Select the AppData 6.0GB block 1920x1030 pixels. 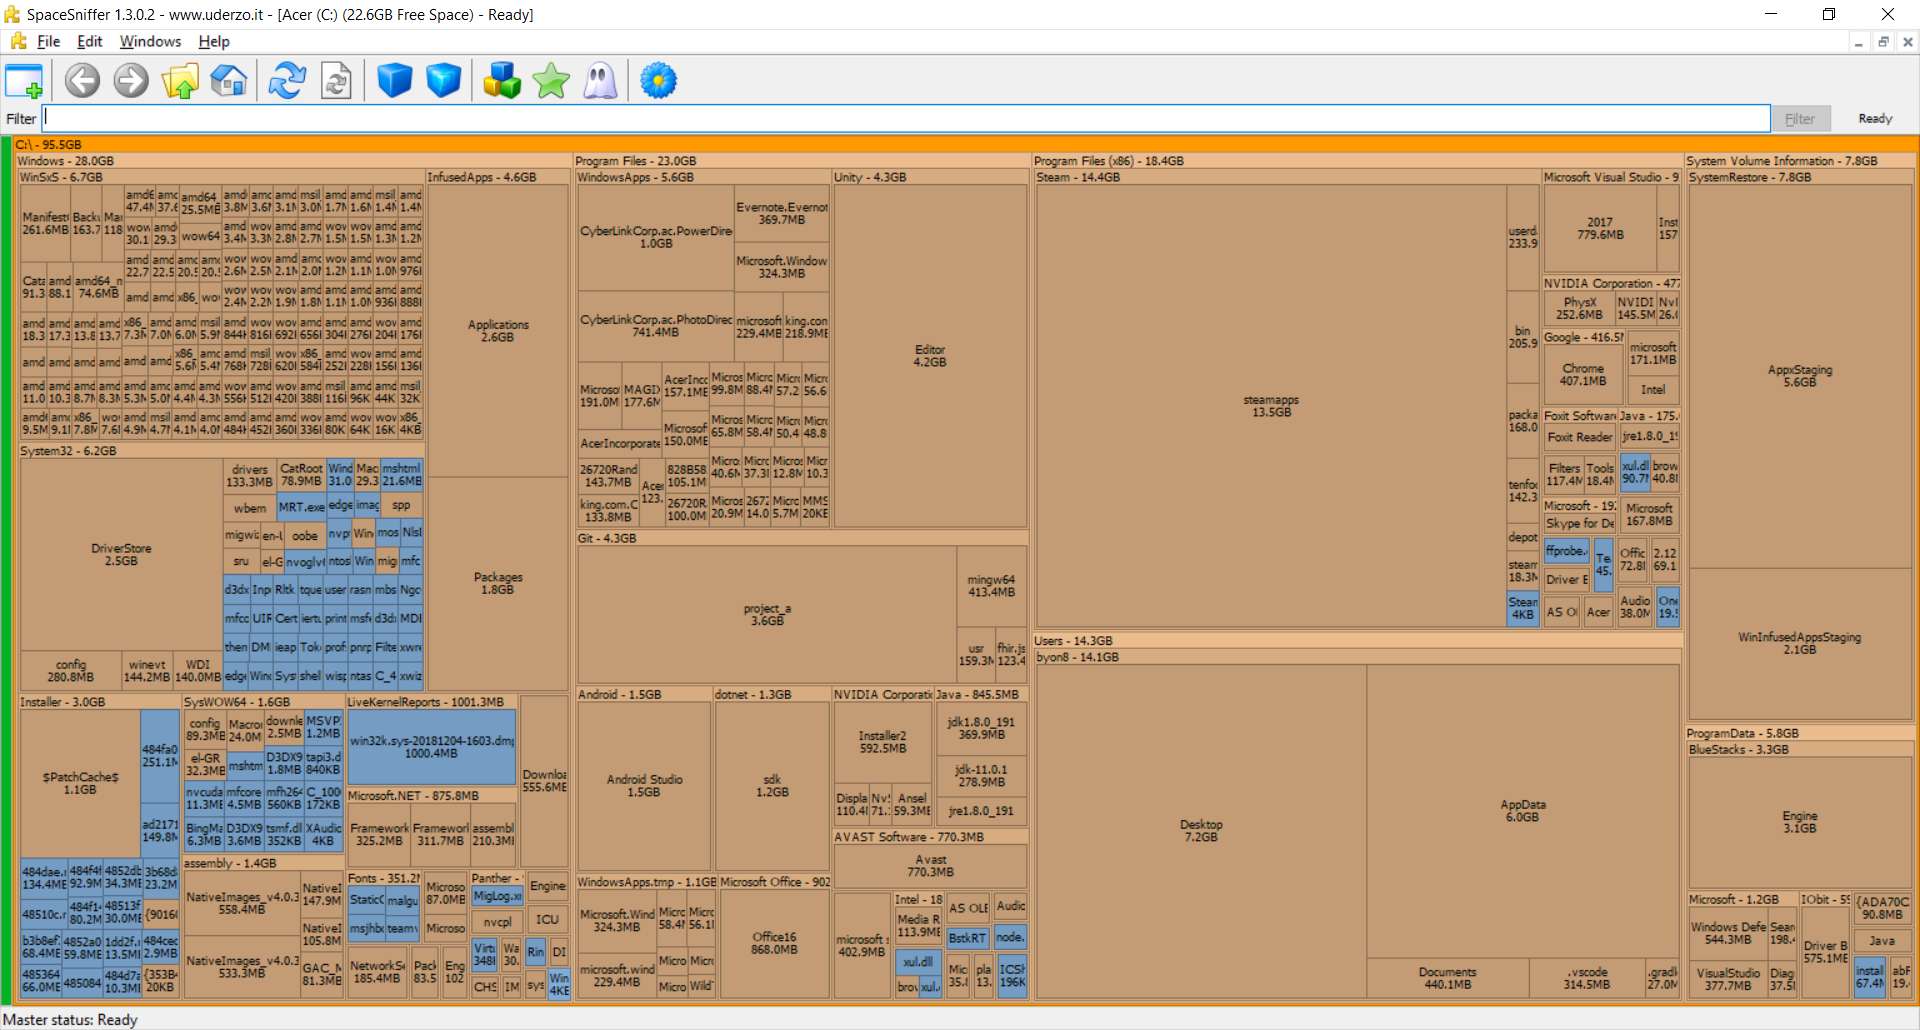point(1523,811)
